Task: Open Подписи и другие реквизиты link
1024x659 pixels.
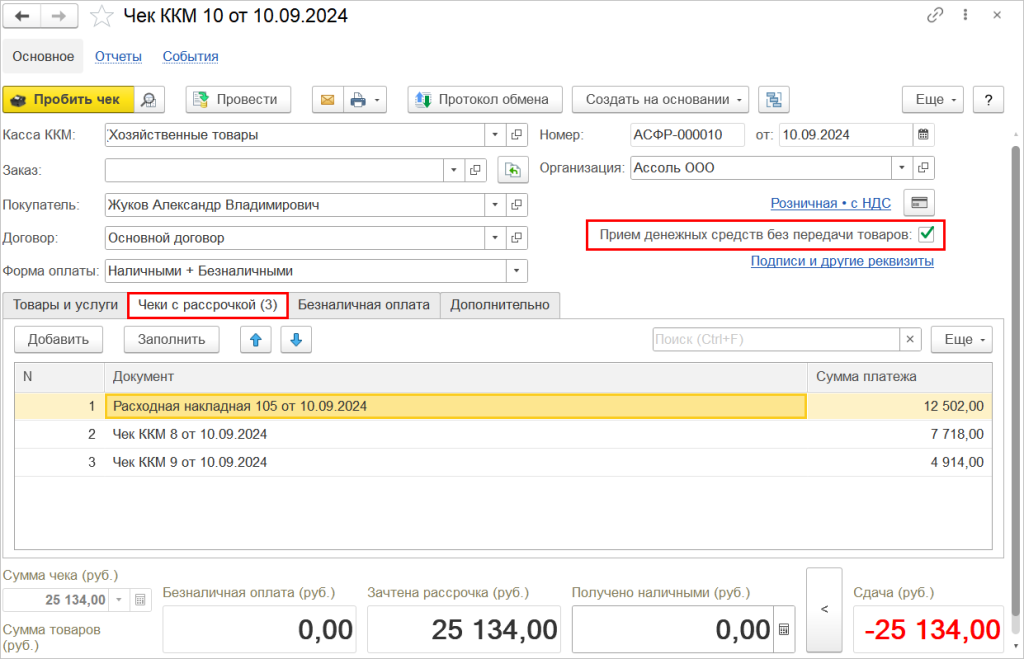Action: pos(842,261)
